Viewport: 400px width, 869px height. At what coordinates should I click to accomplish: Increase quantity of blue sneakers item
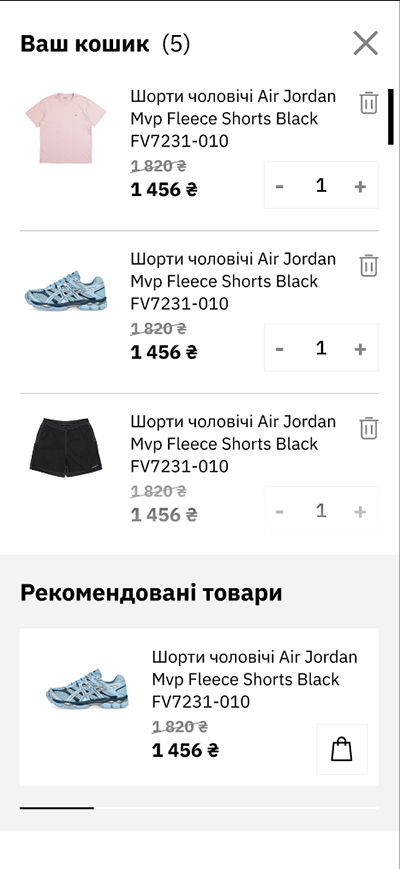pyautogui.click(x=360, y=349)
